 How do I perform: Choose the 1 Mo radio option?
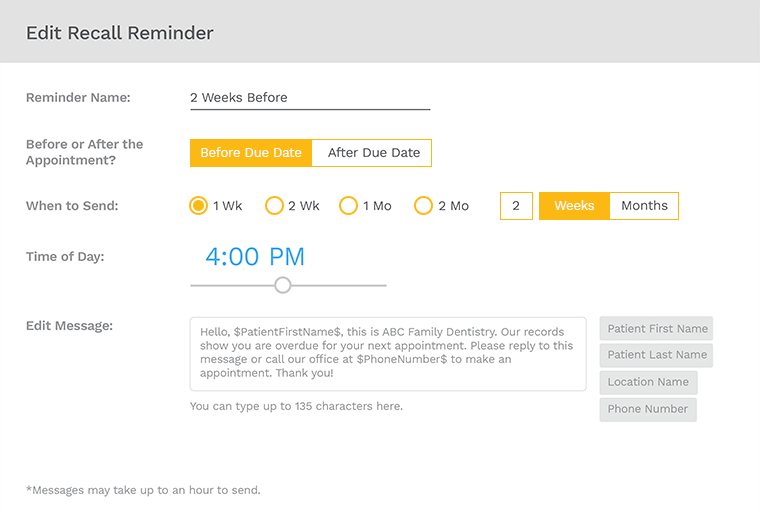click(x=348, y=206)
